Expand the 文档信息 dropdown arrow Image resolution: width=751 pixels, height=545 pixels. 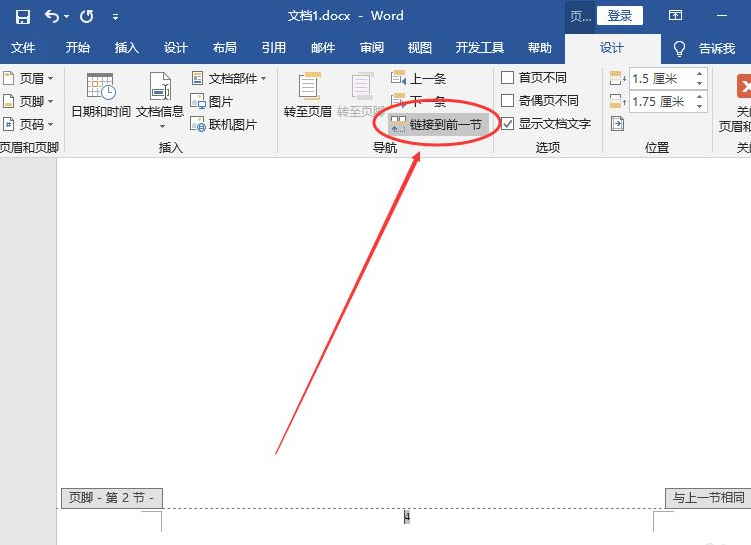162,126
